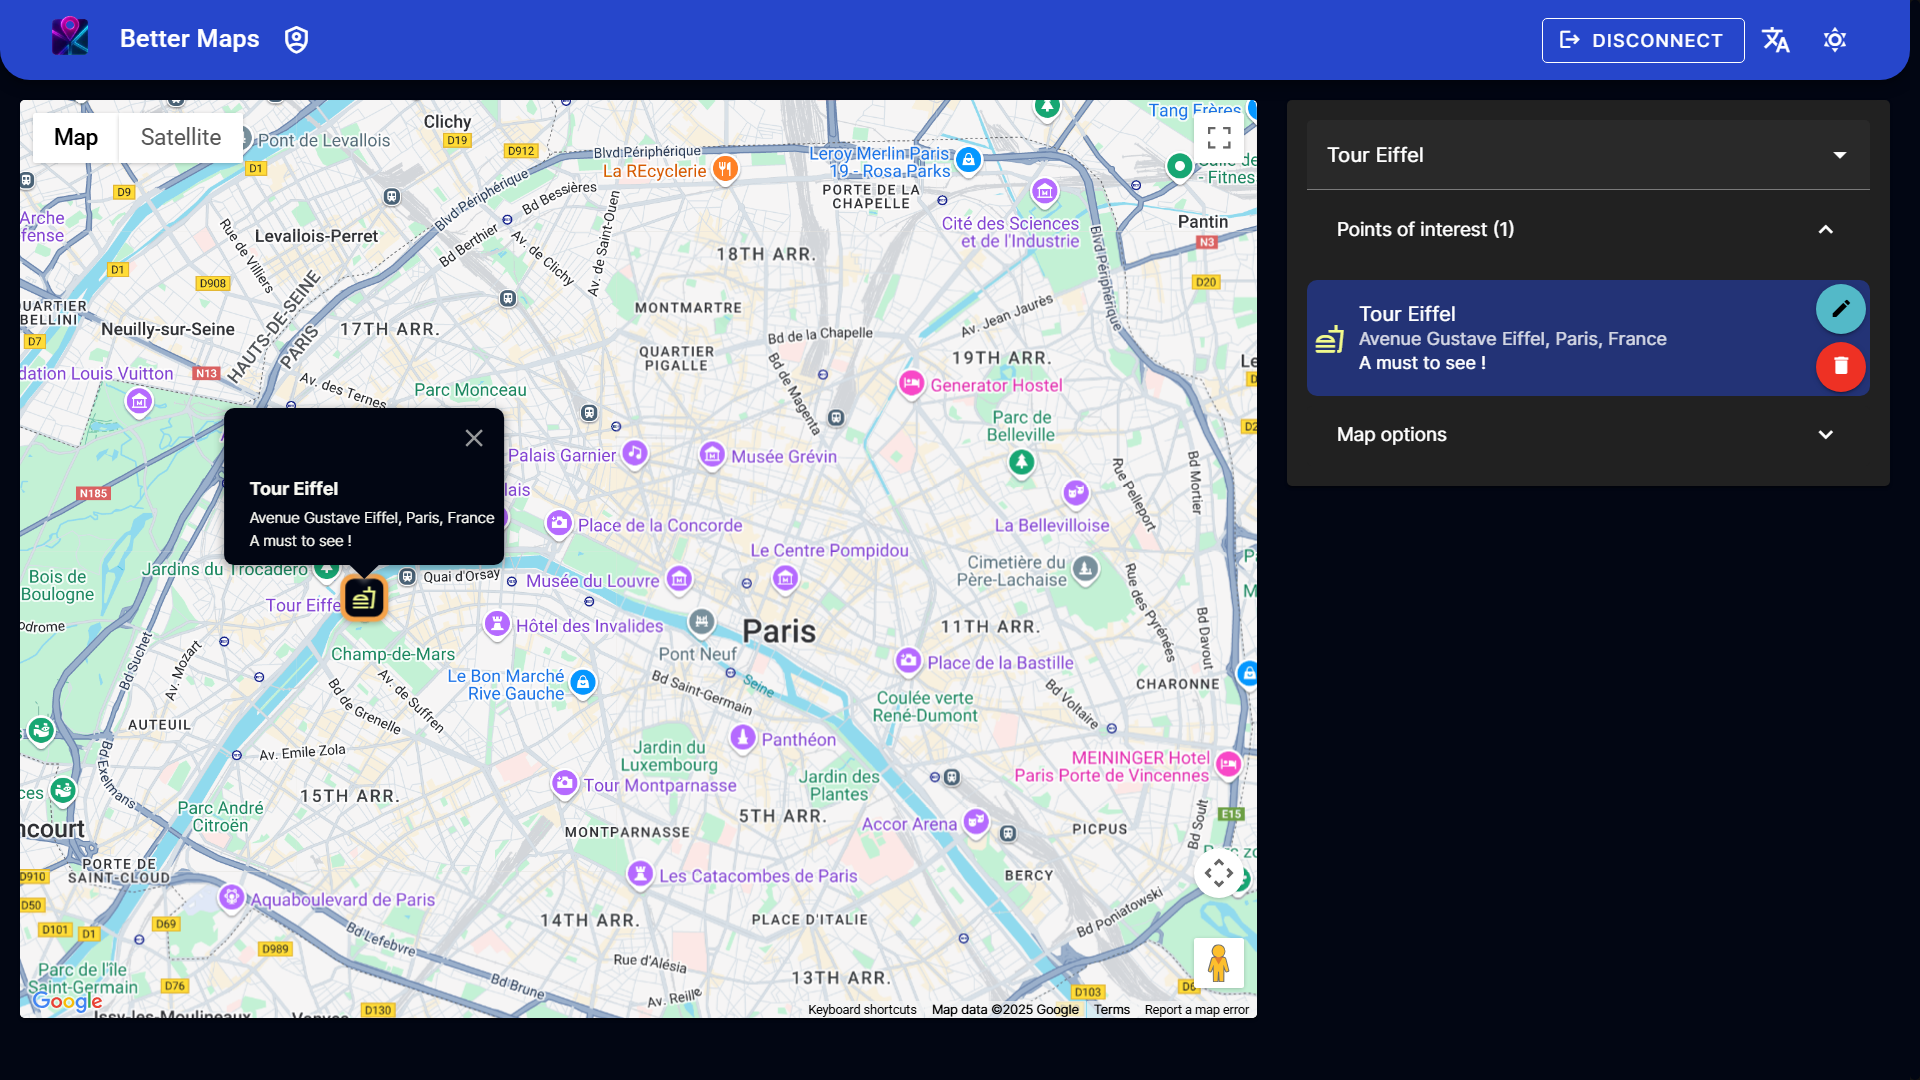
Task: Select the Map view tab
Action: [76, 138]
